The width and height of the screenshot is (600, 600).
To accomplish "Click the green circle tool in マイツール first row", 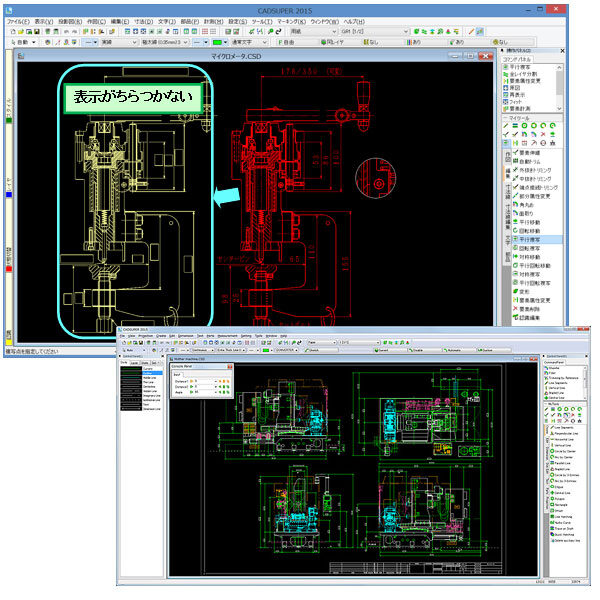I will click(x=524, y=126).
